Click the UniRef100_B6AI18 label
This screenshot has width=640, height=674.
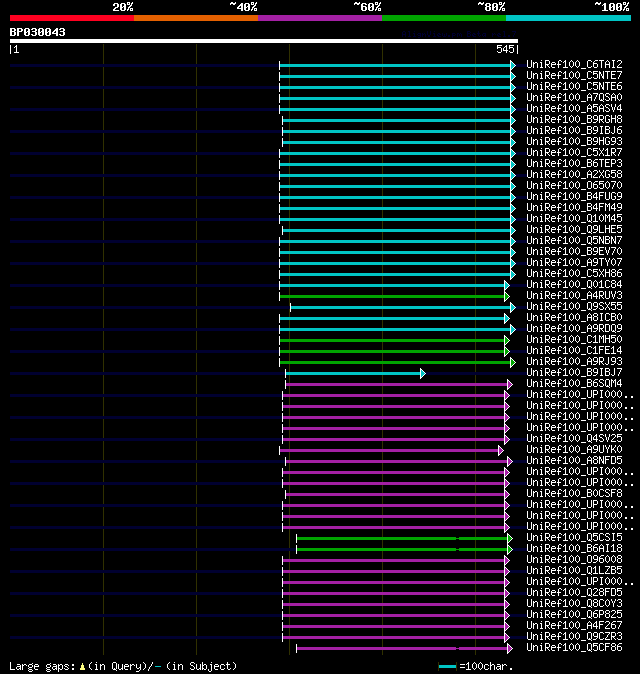pyautogui.click(x=574, y=548)
